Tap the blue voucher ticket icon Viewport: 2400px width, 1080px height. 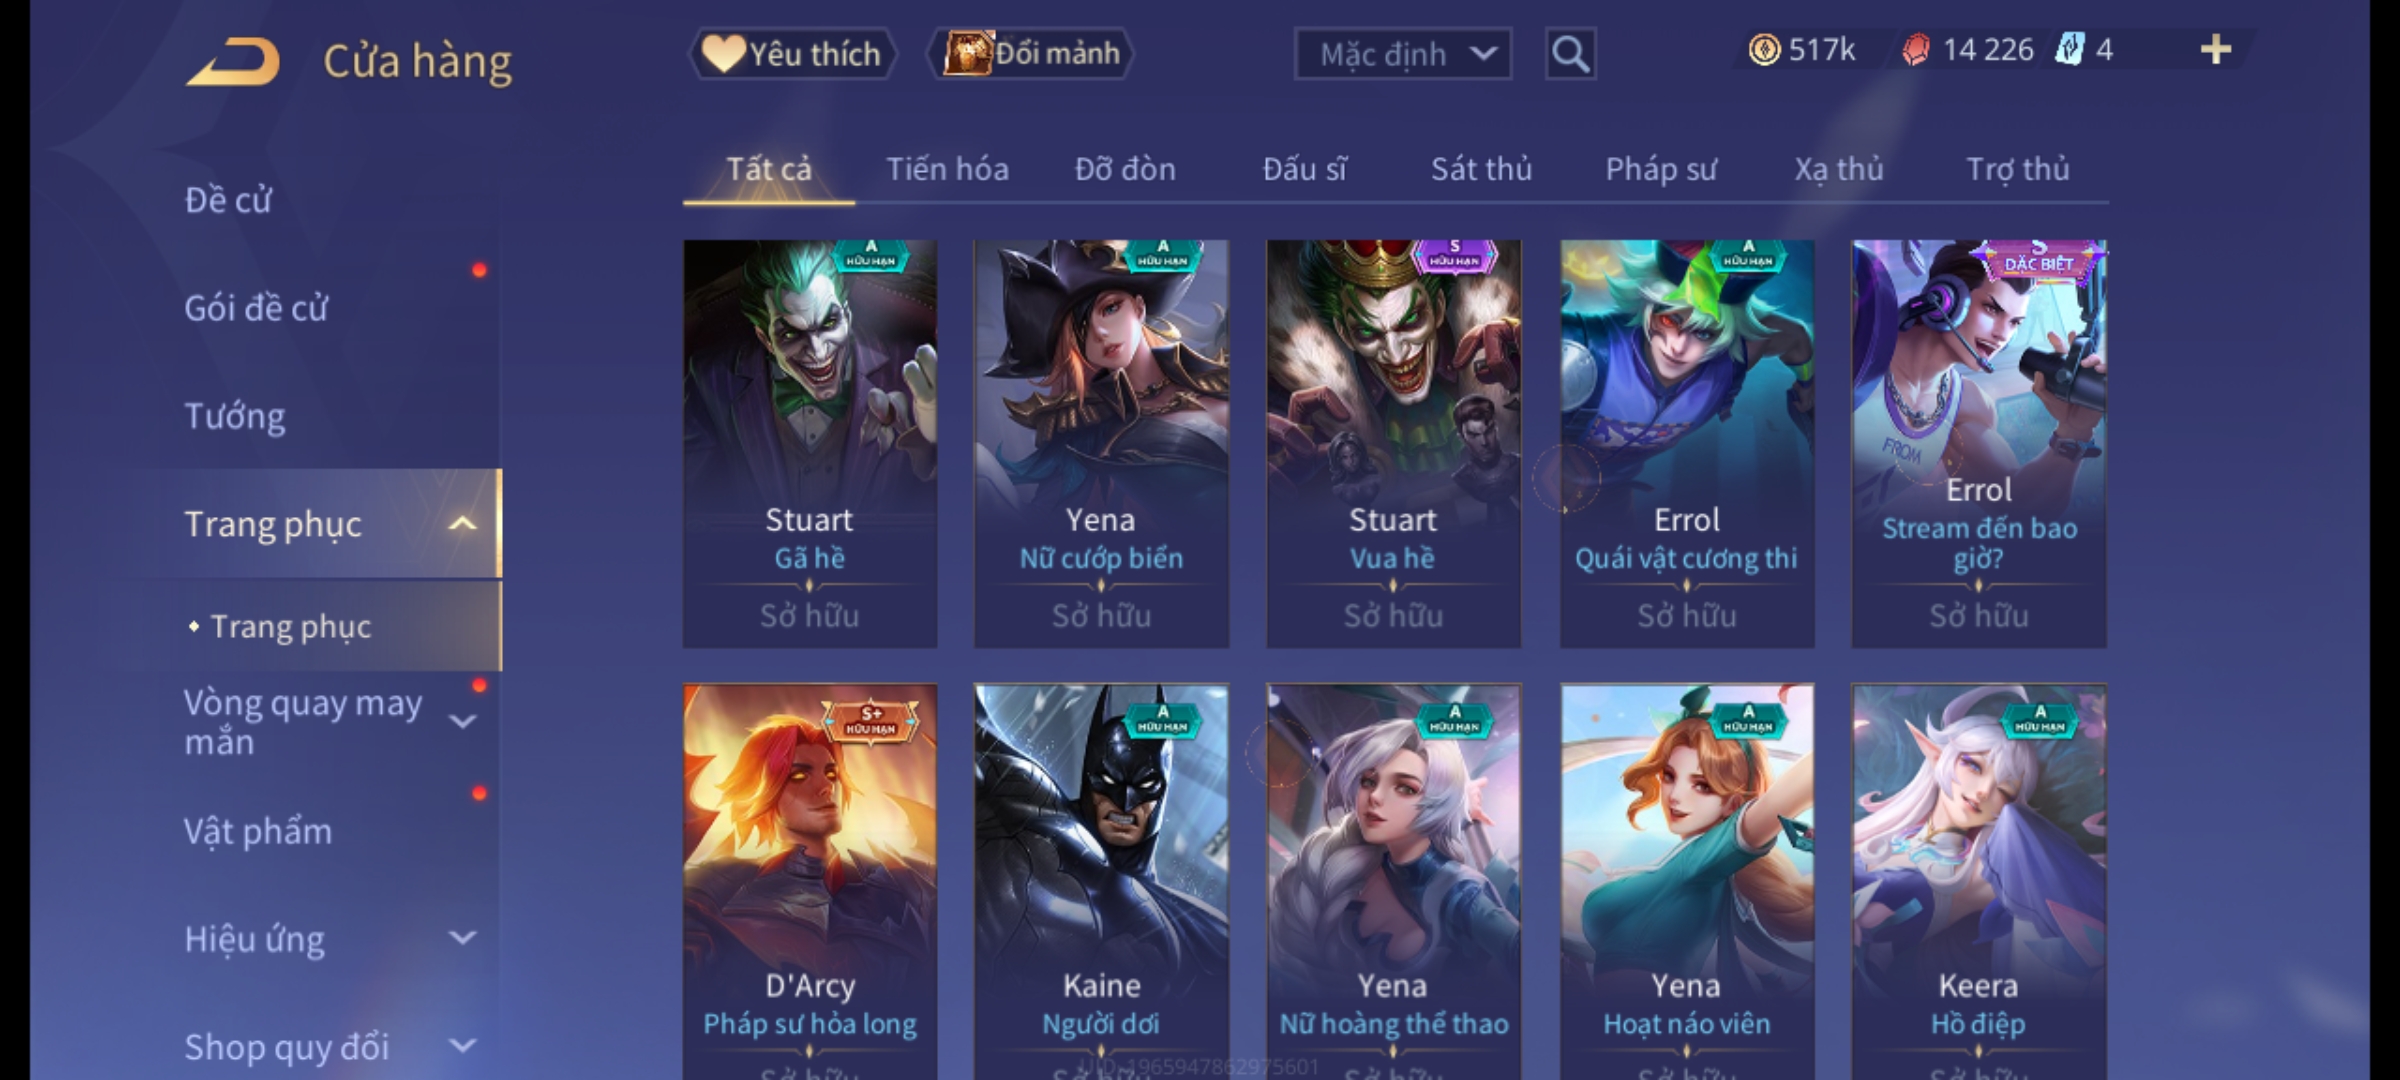coord(2069,50)
